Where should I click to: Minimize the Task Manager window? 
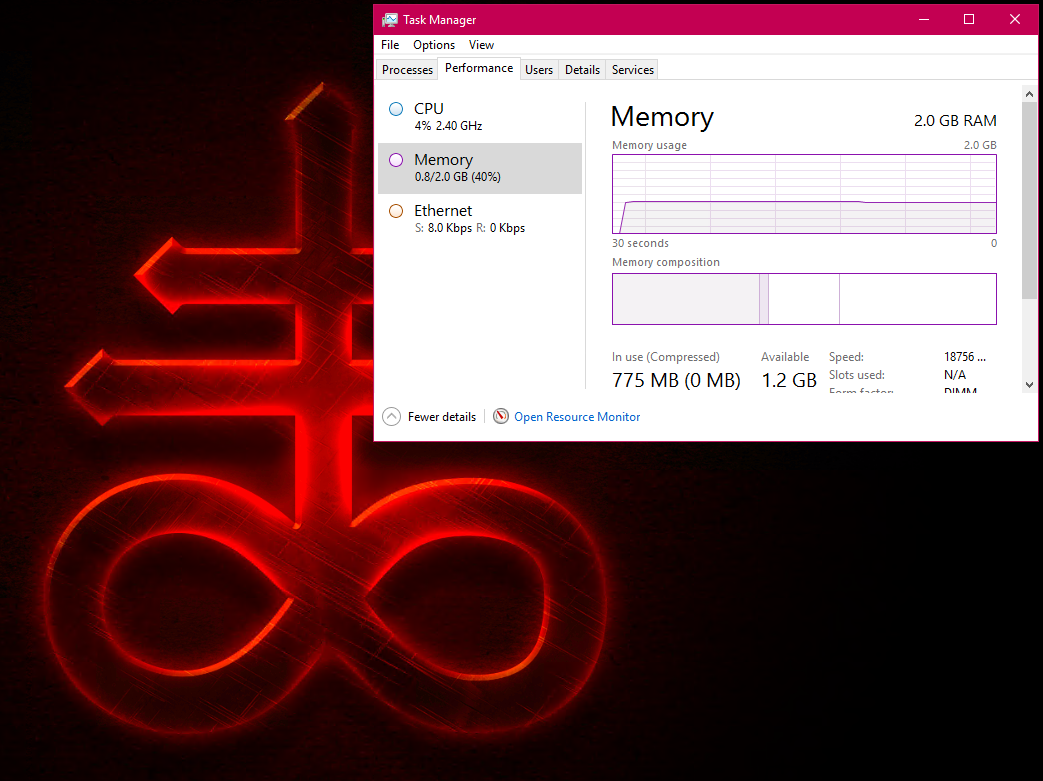[924, 19]
